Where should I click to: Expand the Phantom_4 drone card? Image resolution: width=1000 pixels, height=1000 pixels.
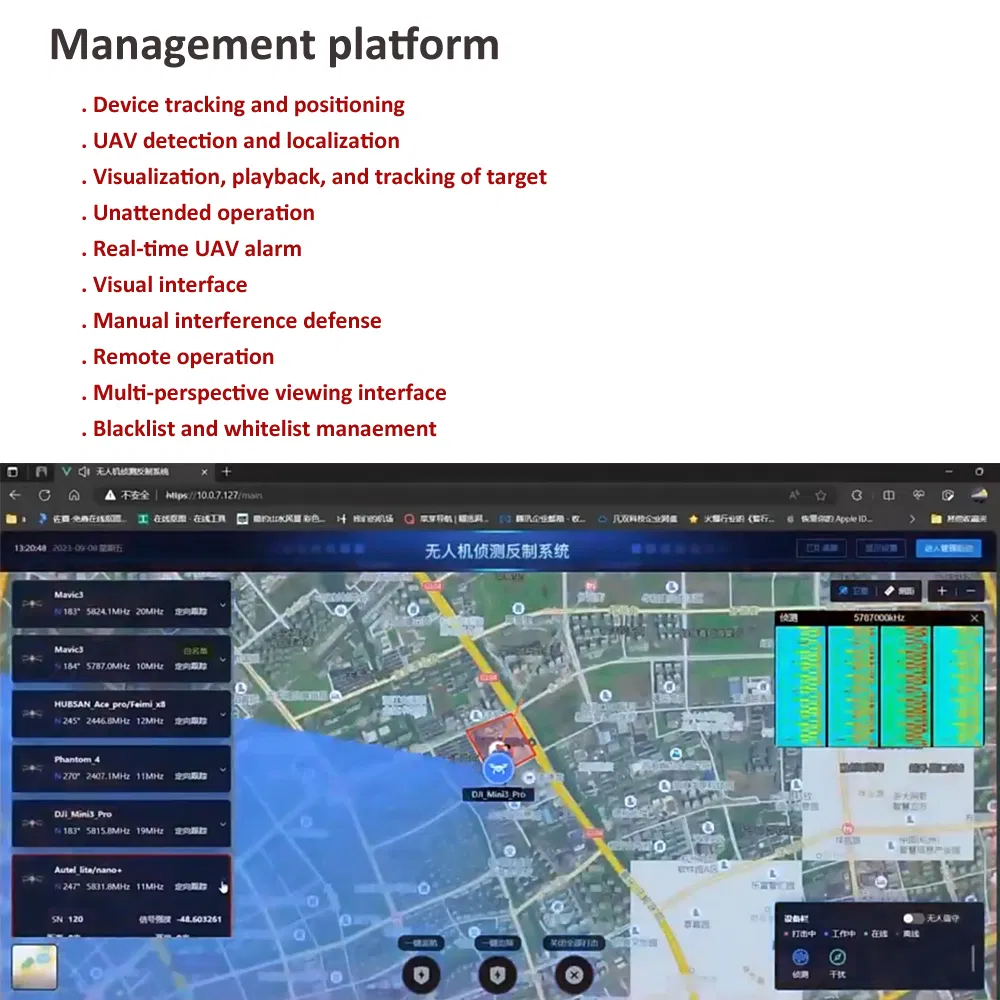222,770
